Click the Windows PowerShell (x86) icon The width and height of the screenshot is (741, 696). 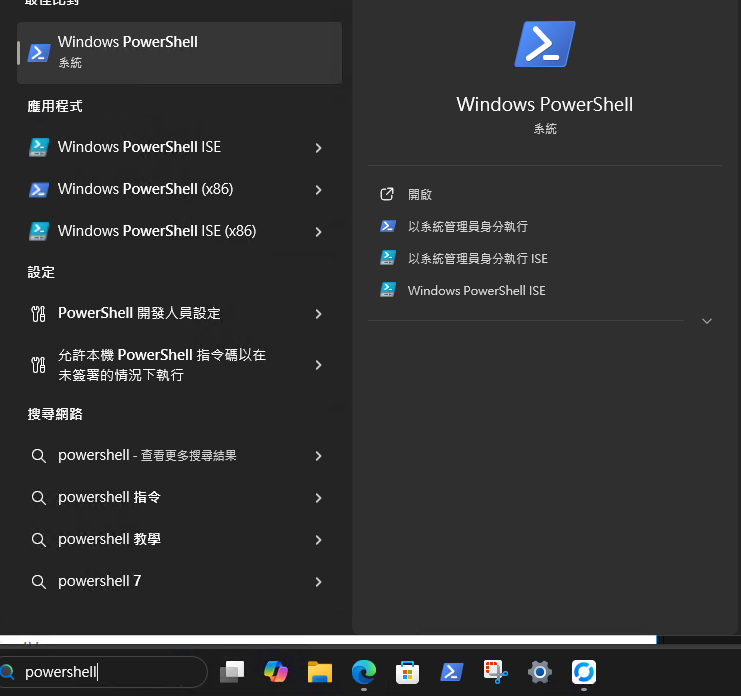39,189
